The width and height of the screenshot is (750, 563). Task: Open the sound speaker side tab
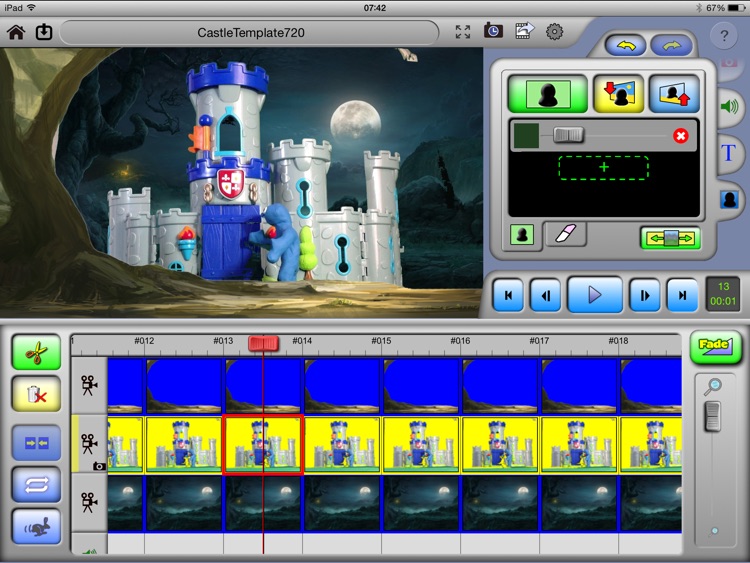coord(729,106)
